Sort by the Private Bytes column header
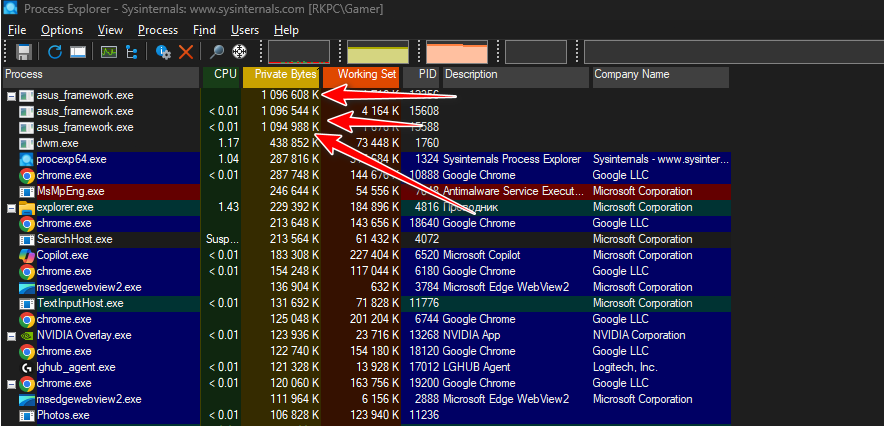Screen dimensions: 884x426 [281, 77]
